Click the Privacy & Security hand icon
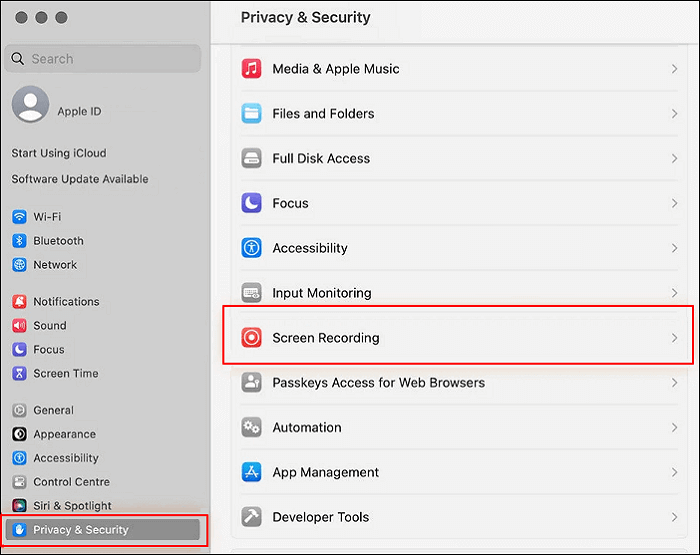This screenshot has width=700, height=555. 19,530
